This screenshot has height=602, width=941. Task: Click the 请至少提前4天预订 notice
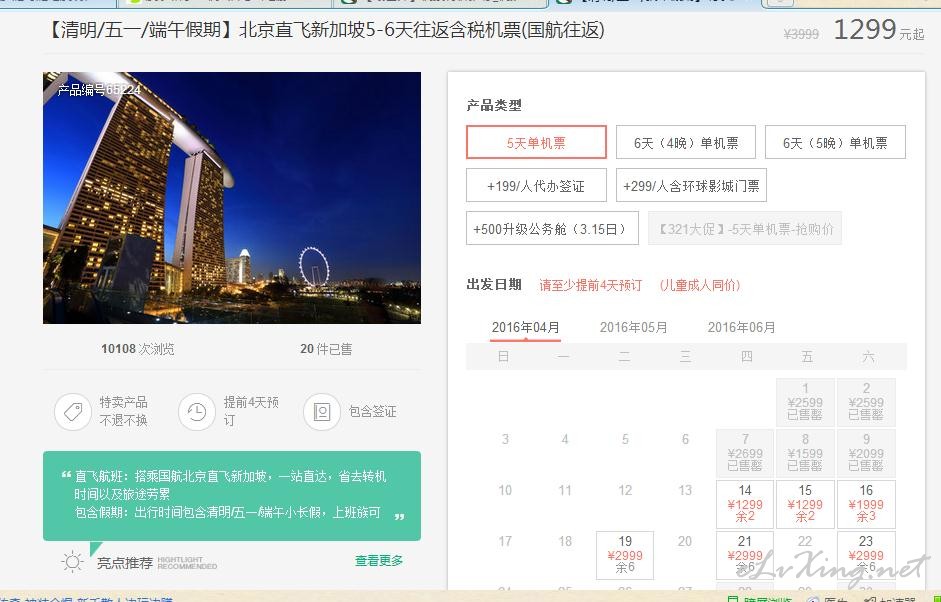[x=591, y=285]
